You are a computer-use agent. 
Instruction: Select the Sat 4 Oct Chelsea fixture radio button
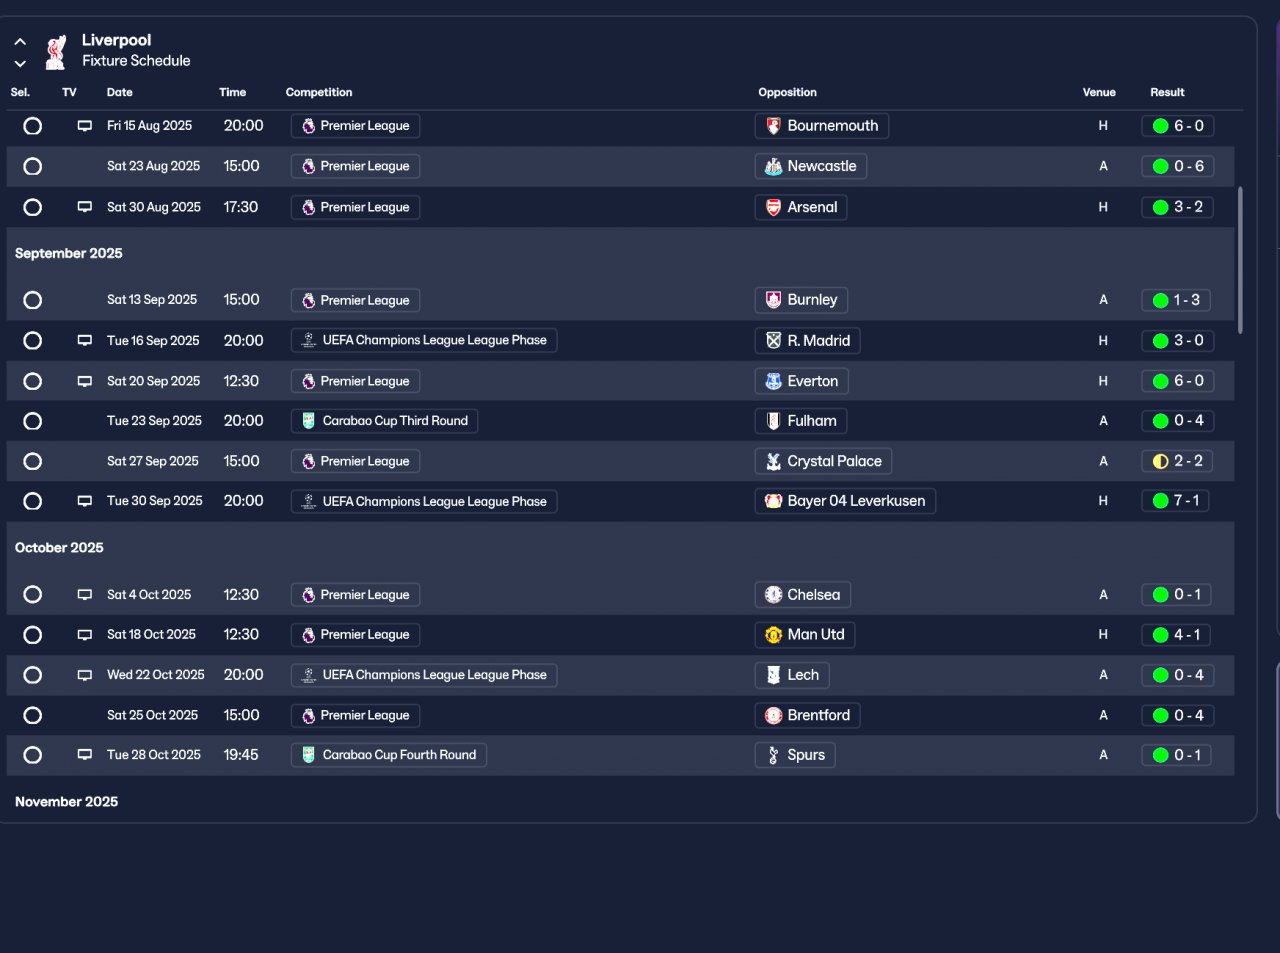[x=33, y=595]
